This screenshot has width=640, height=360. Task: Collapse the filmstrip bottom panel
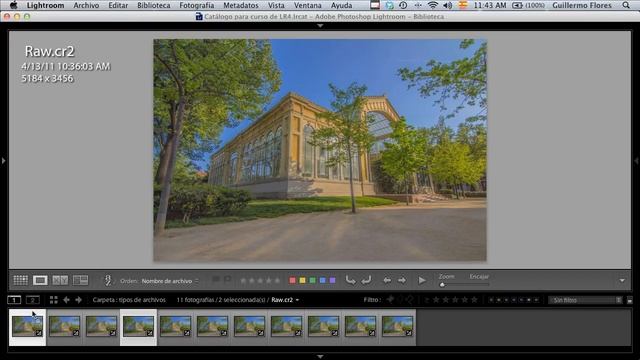320,356
